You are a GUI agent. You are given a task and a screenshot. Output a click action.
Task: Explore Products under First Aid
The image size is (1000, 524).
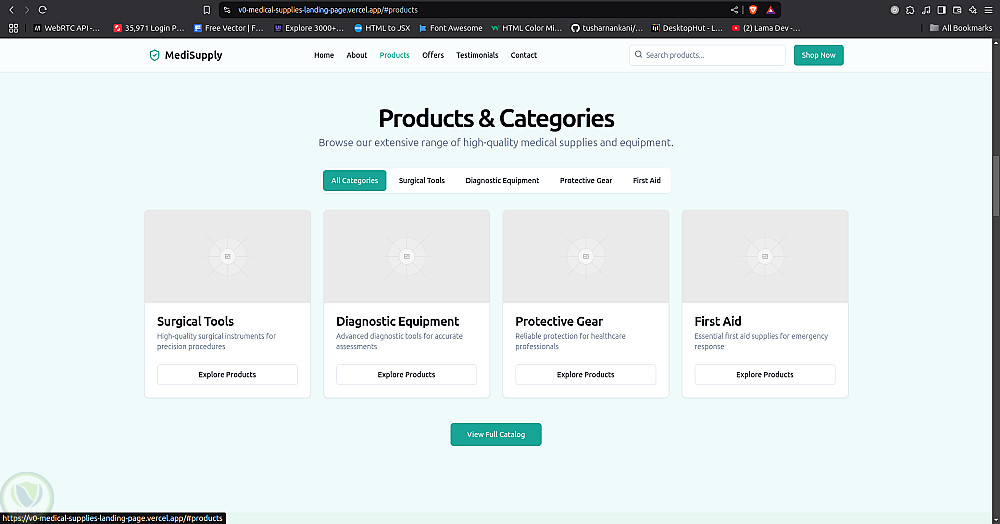pos(765,374)
